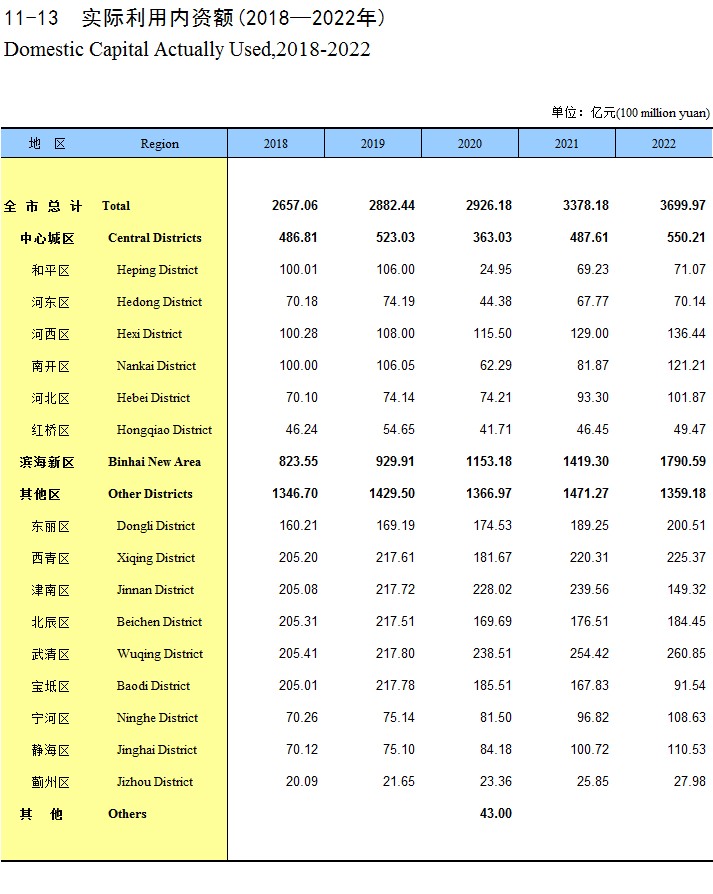Click the English title Domestic Capital Actually Used
The height and width of the screenshot is (894, 713).
point(137,50)
